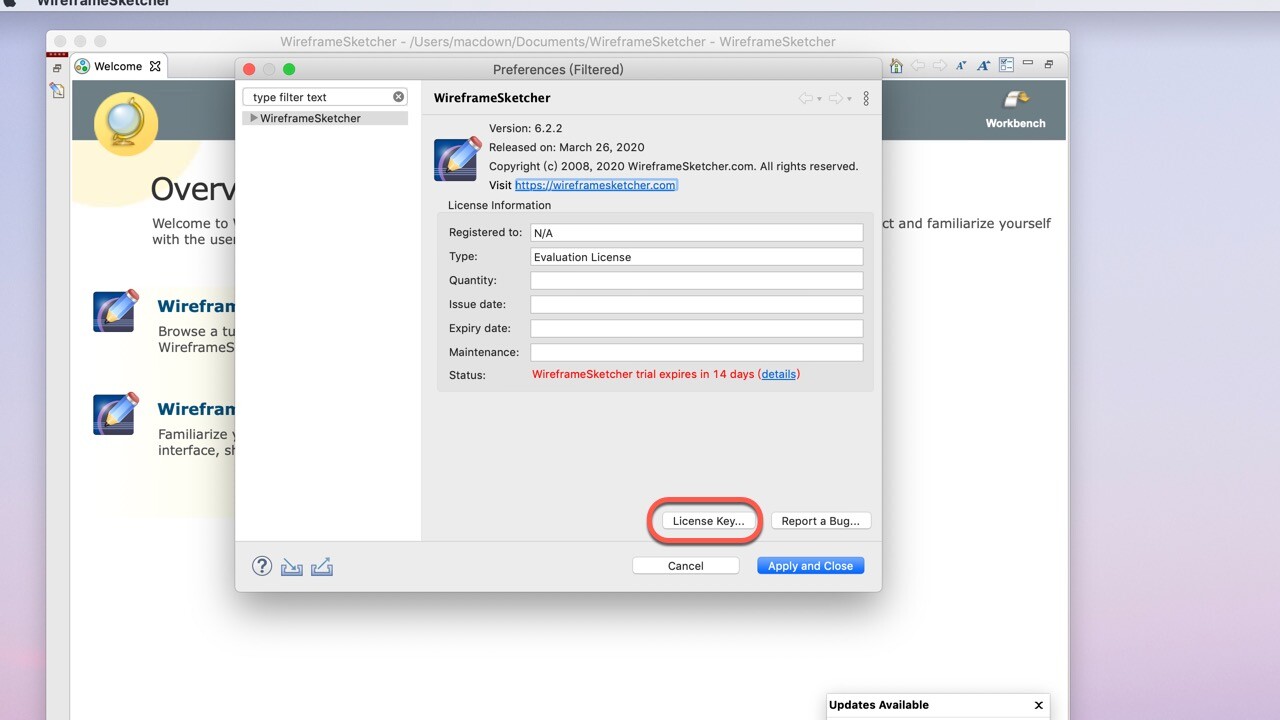
Task: Click second Wirefram heading link
Action: [x=196, y=409]
